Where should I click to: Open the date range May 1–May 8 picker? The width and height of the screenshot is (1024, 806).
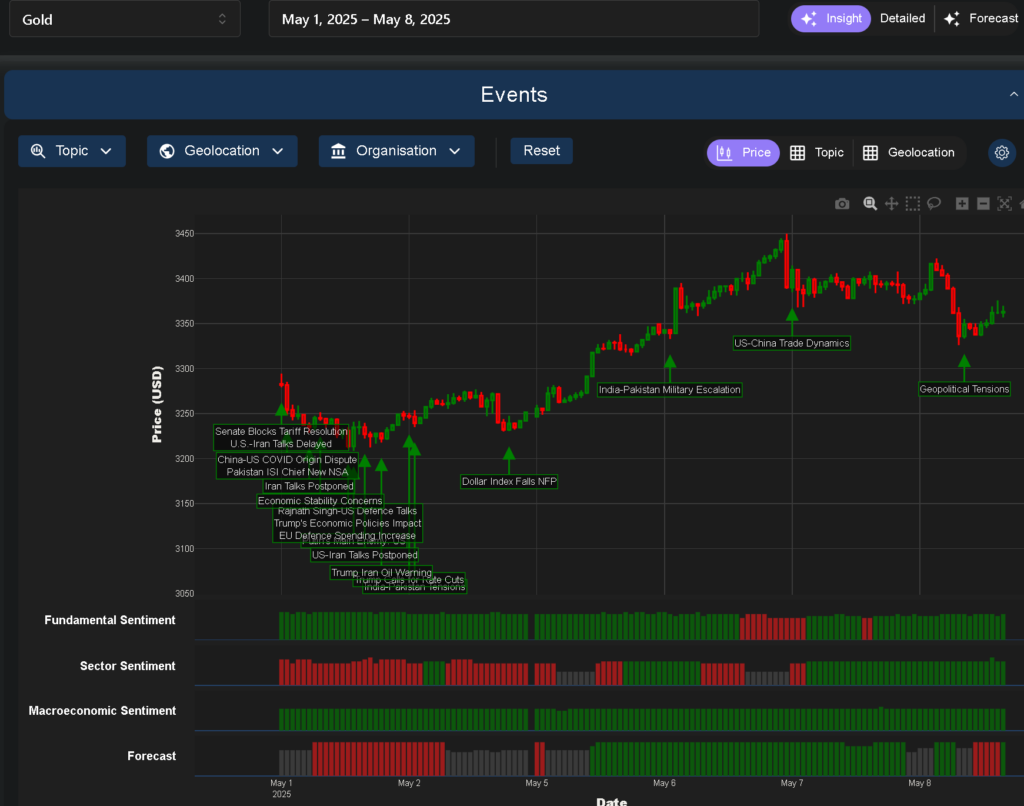[x=514, y=19]
